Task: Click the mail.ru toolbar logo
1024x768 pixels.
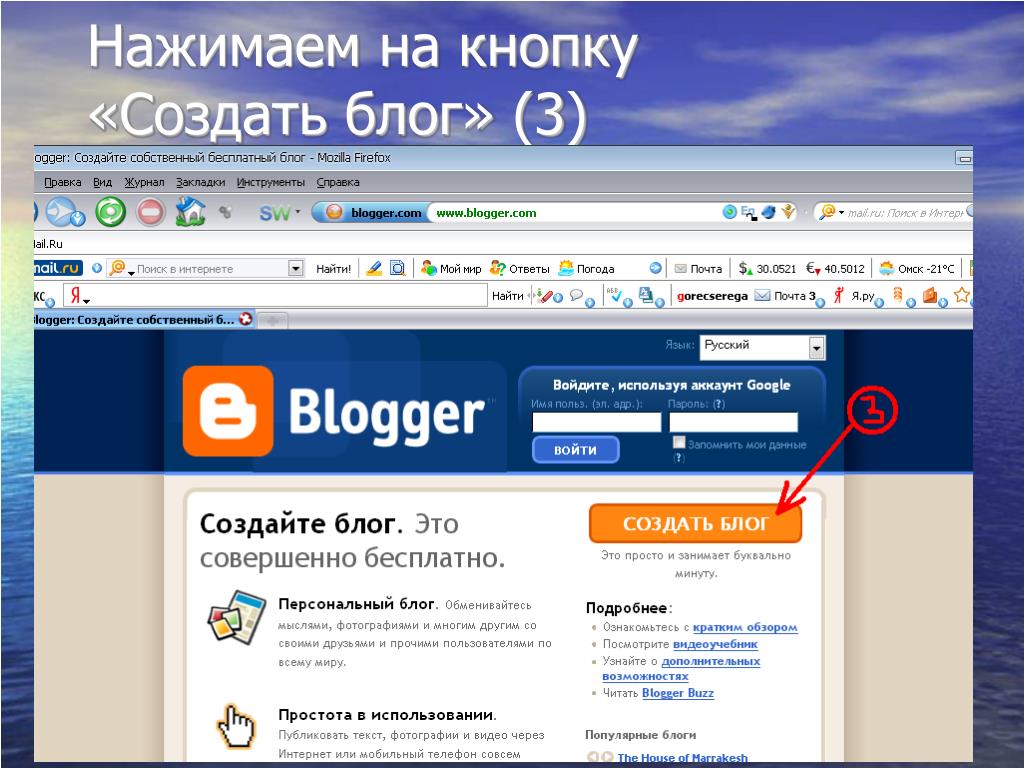Action: [58, 268]
